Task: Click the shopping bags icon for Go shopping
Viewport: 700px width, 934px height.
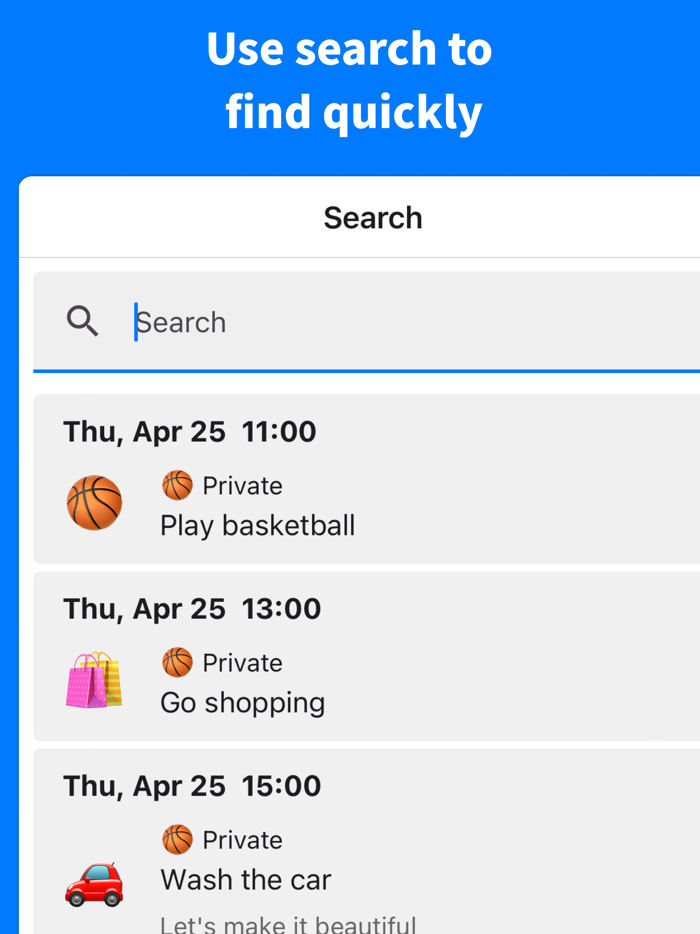Action: coord(94,680)
